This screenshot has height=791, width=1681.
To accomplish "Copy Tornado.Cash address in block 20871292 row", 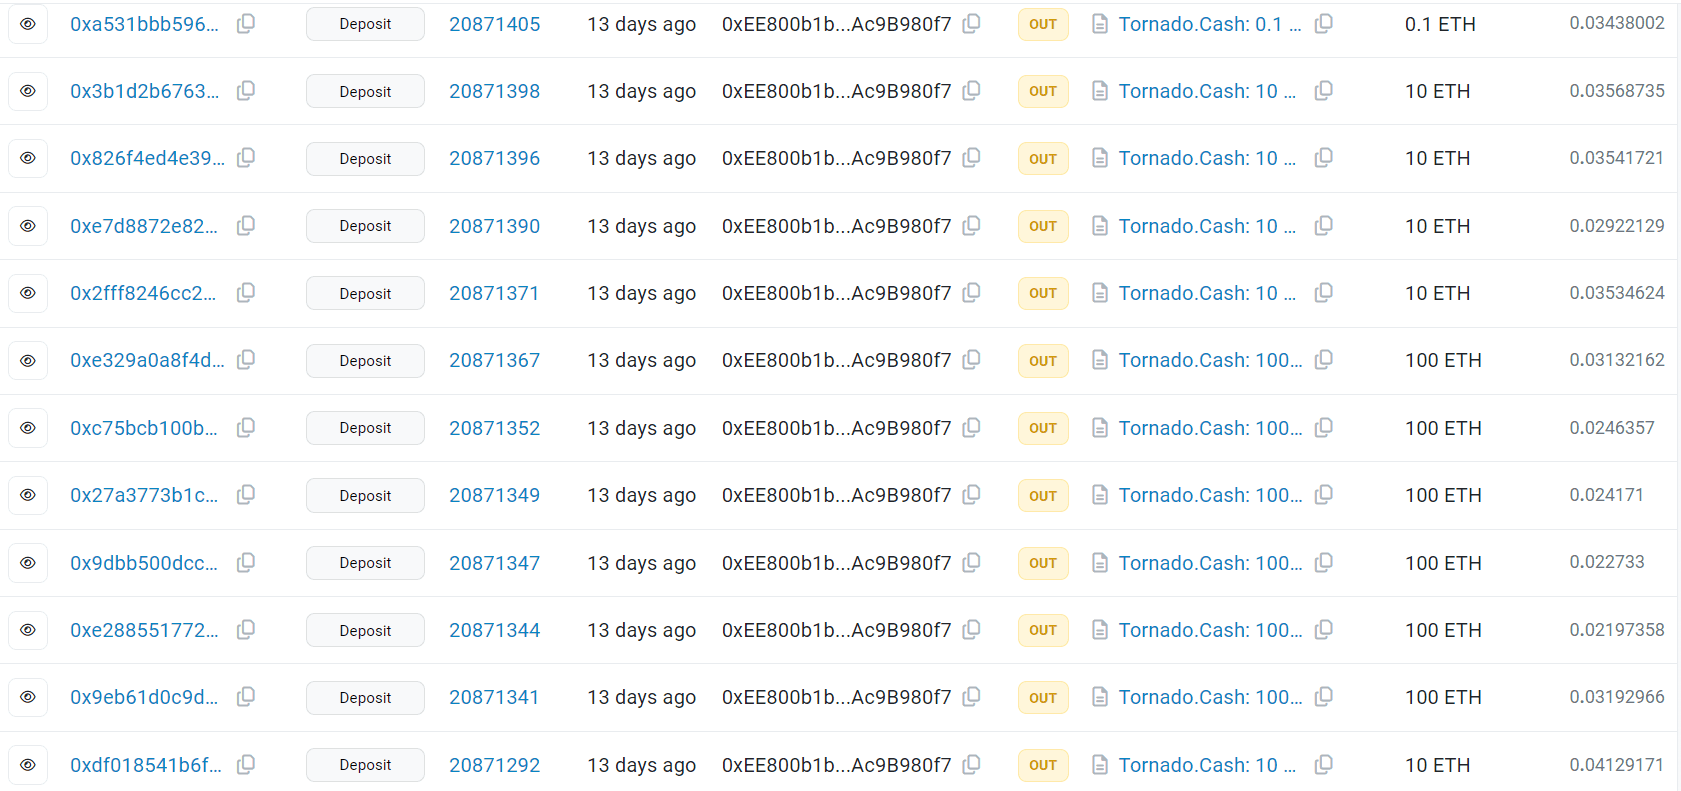I will (1324, 764).
